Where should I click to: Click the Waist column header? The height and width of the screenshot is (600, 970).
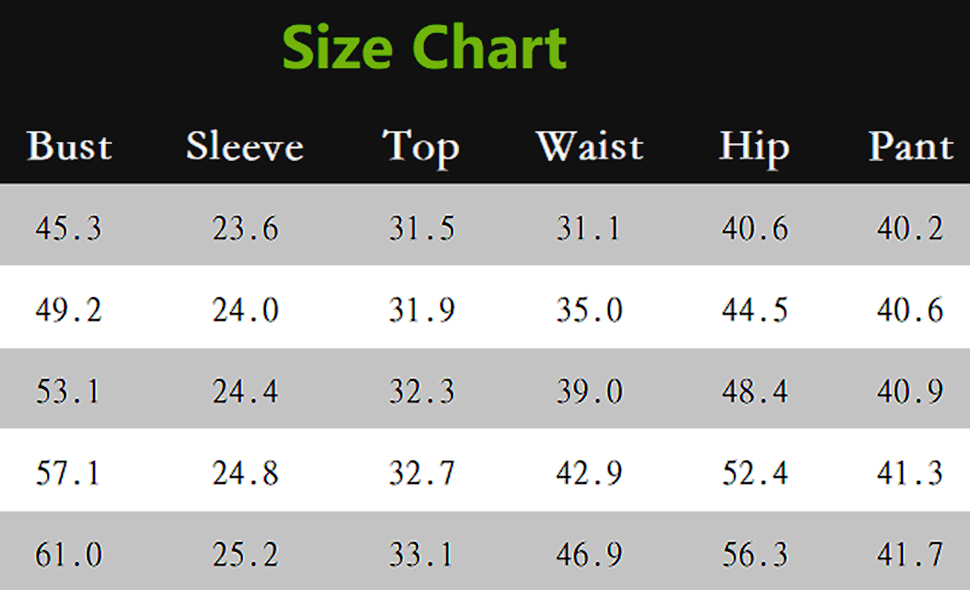(590, 147)
